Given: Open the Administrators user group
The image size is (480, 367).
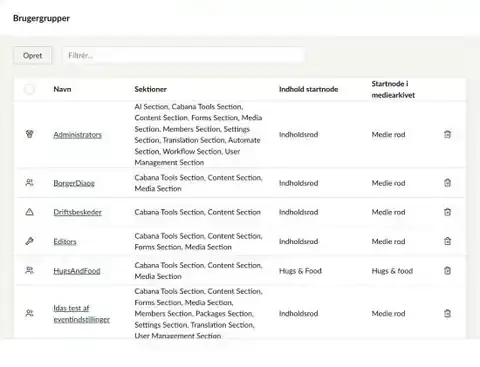Looking at the screenshot, I should click(x=77, y=135).
